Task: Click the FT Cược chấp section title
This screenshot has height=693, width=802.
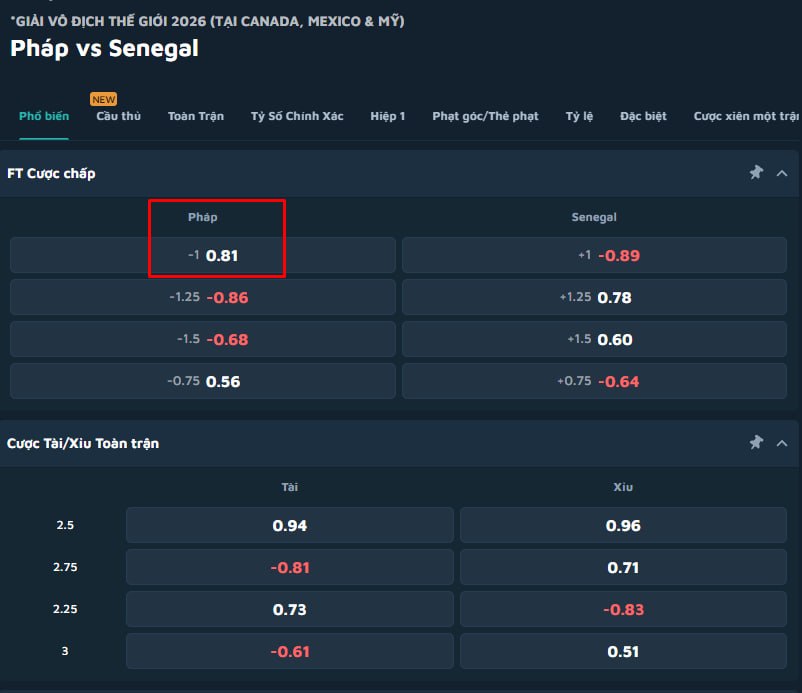Action: [x=51, y=173]
